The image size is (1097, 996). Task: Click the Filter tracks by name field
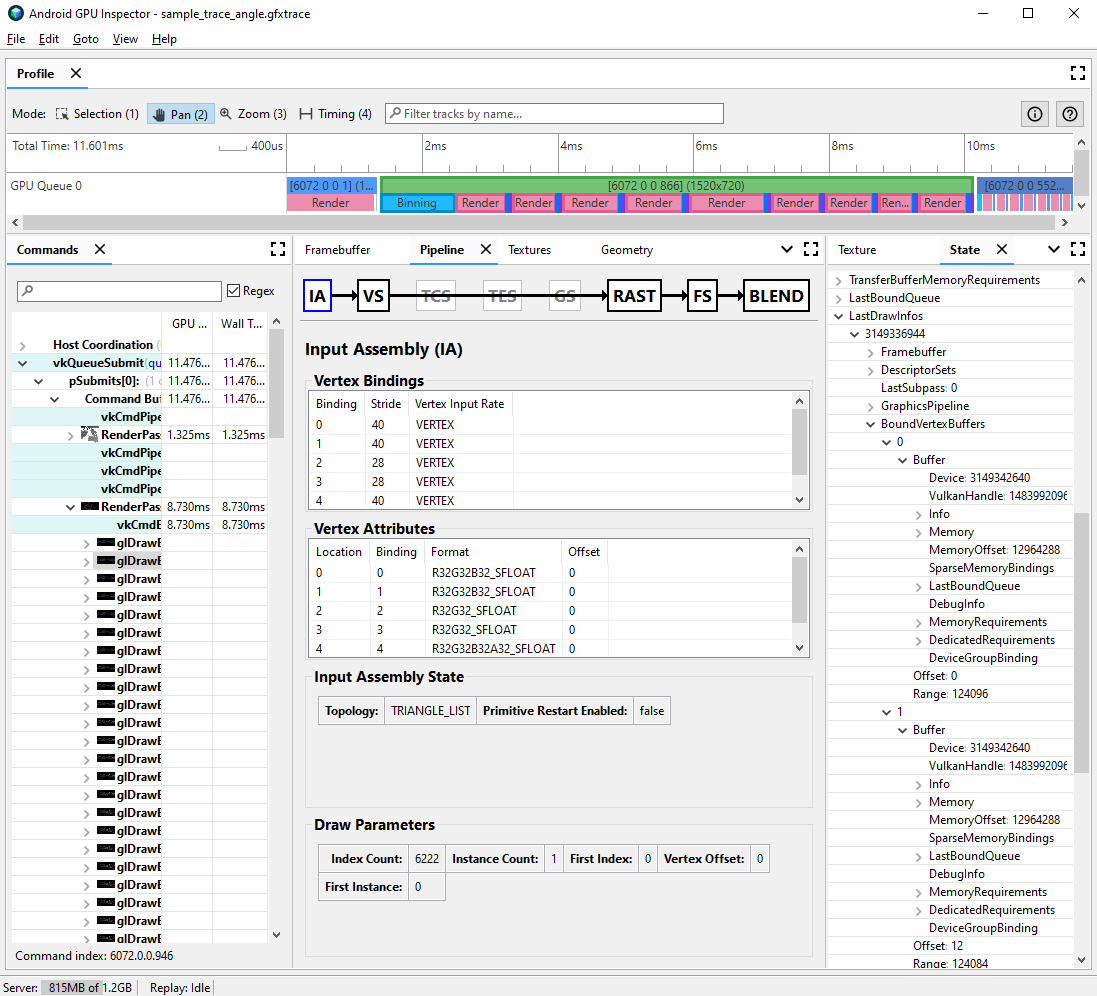(554, 113)
